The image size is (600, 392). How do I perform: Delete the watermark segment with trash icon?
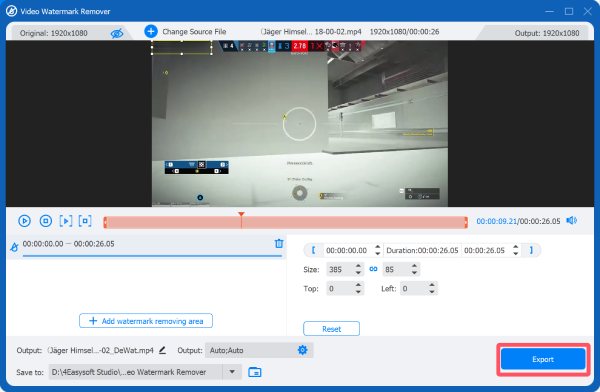coord(279,243)
